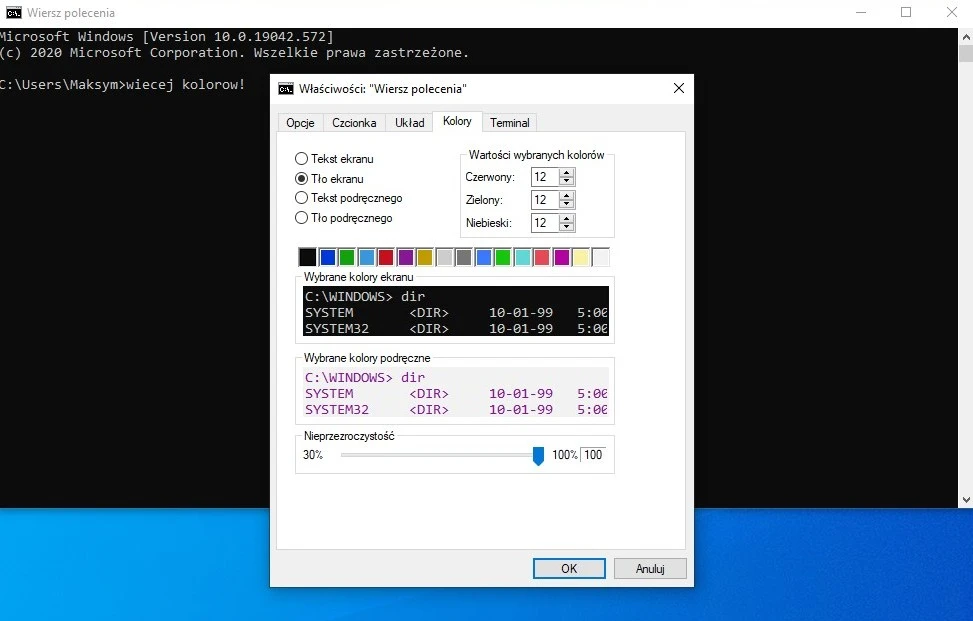
Task: Click the cmd icon in Properties title bar
Action: point(286,88)
